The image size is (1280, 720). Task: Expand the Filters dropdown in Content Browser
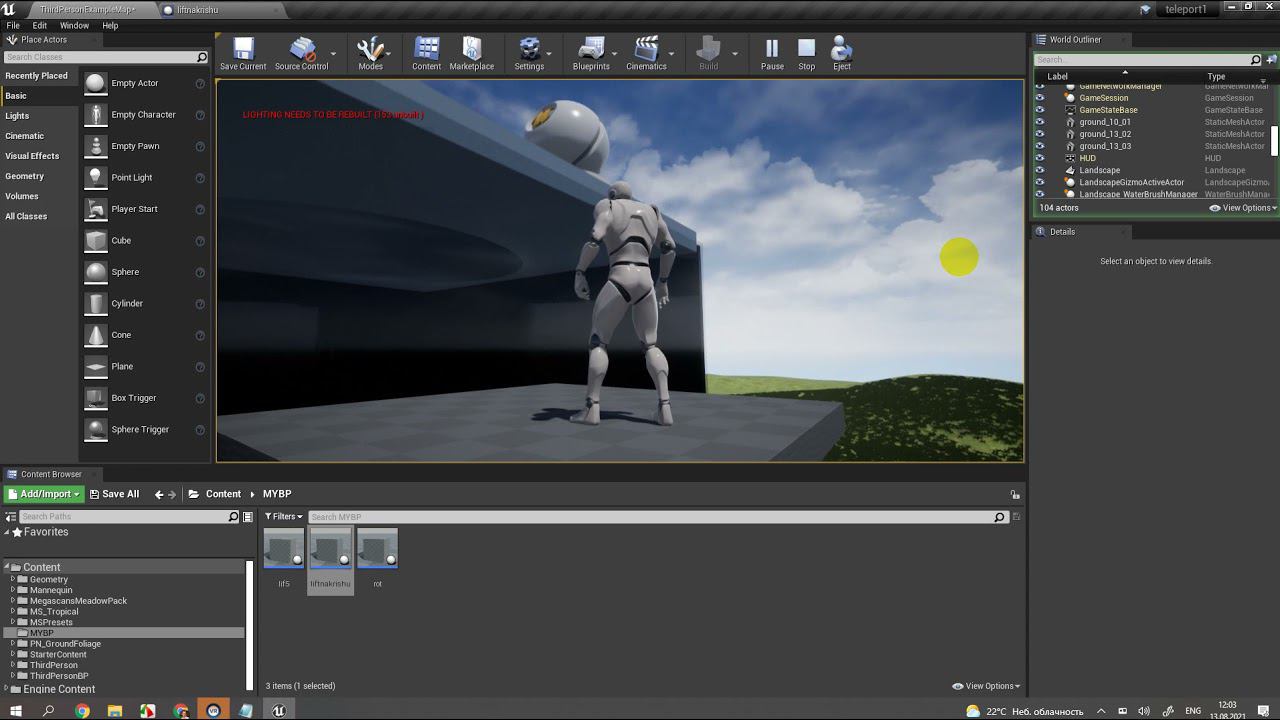(283, 517)
